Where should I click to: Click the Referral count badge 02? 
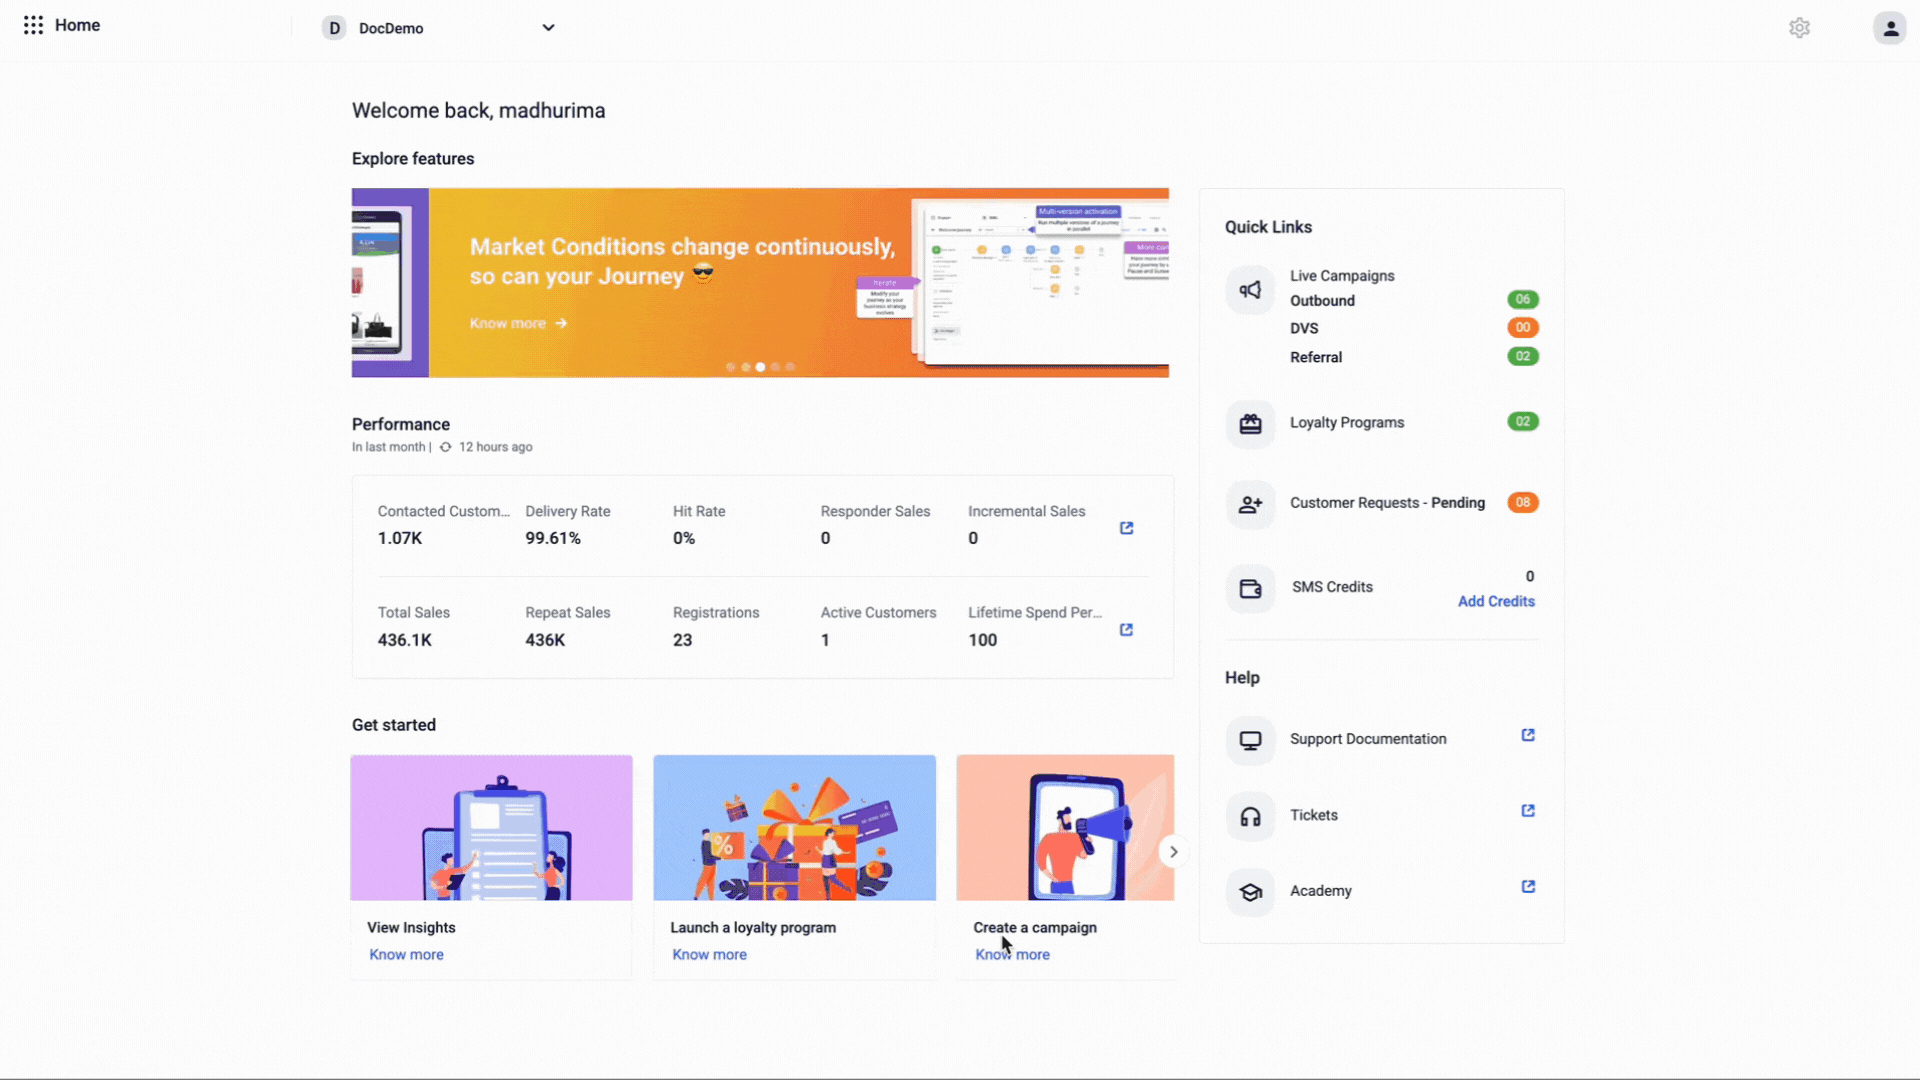click(x=1523, y=356)
